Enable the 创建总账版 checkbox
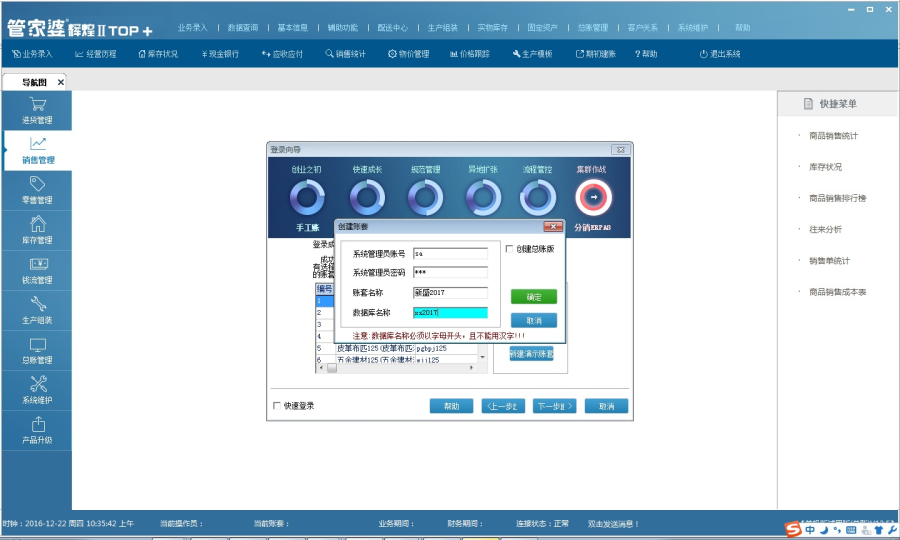The width and height of the screenshot is (900, 540). pos(511,249)
